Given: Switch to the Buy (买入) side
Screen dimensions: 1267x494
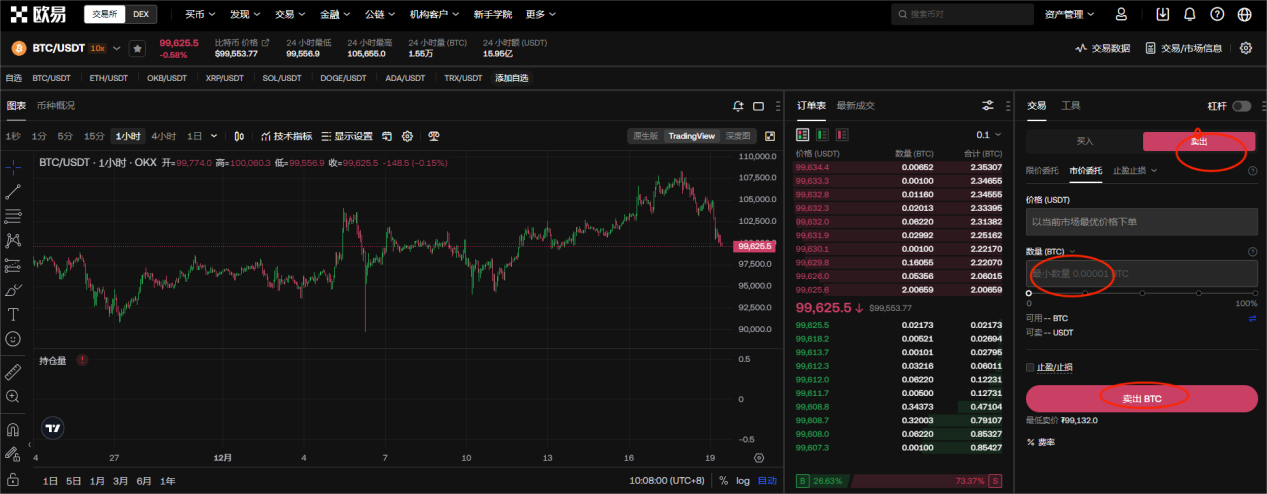Looking at the screenshot, I should (1084, 142).
